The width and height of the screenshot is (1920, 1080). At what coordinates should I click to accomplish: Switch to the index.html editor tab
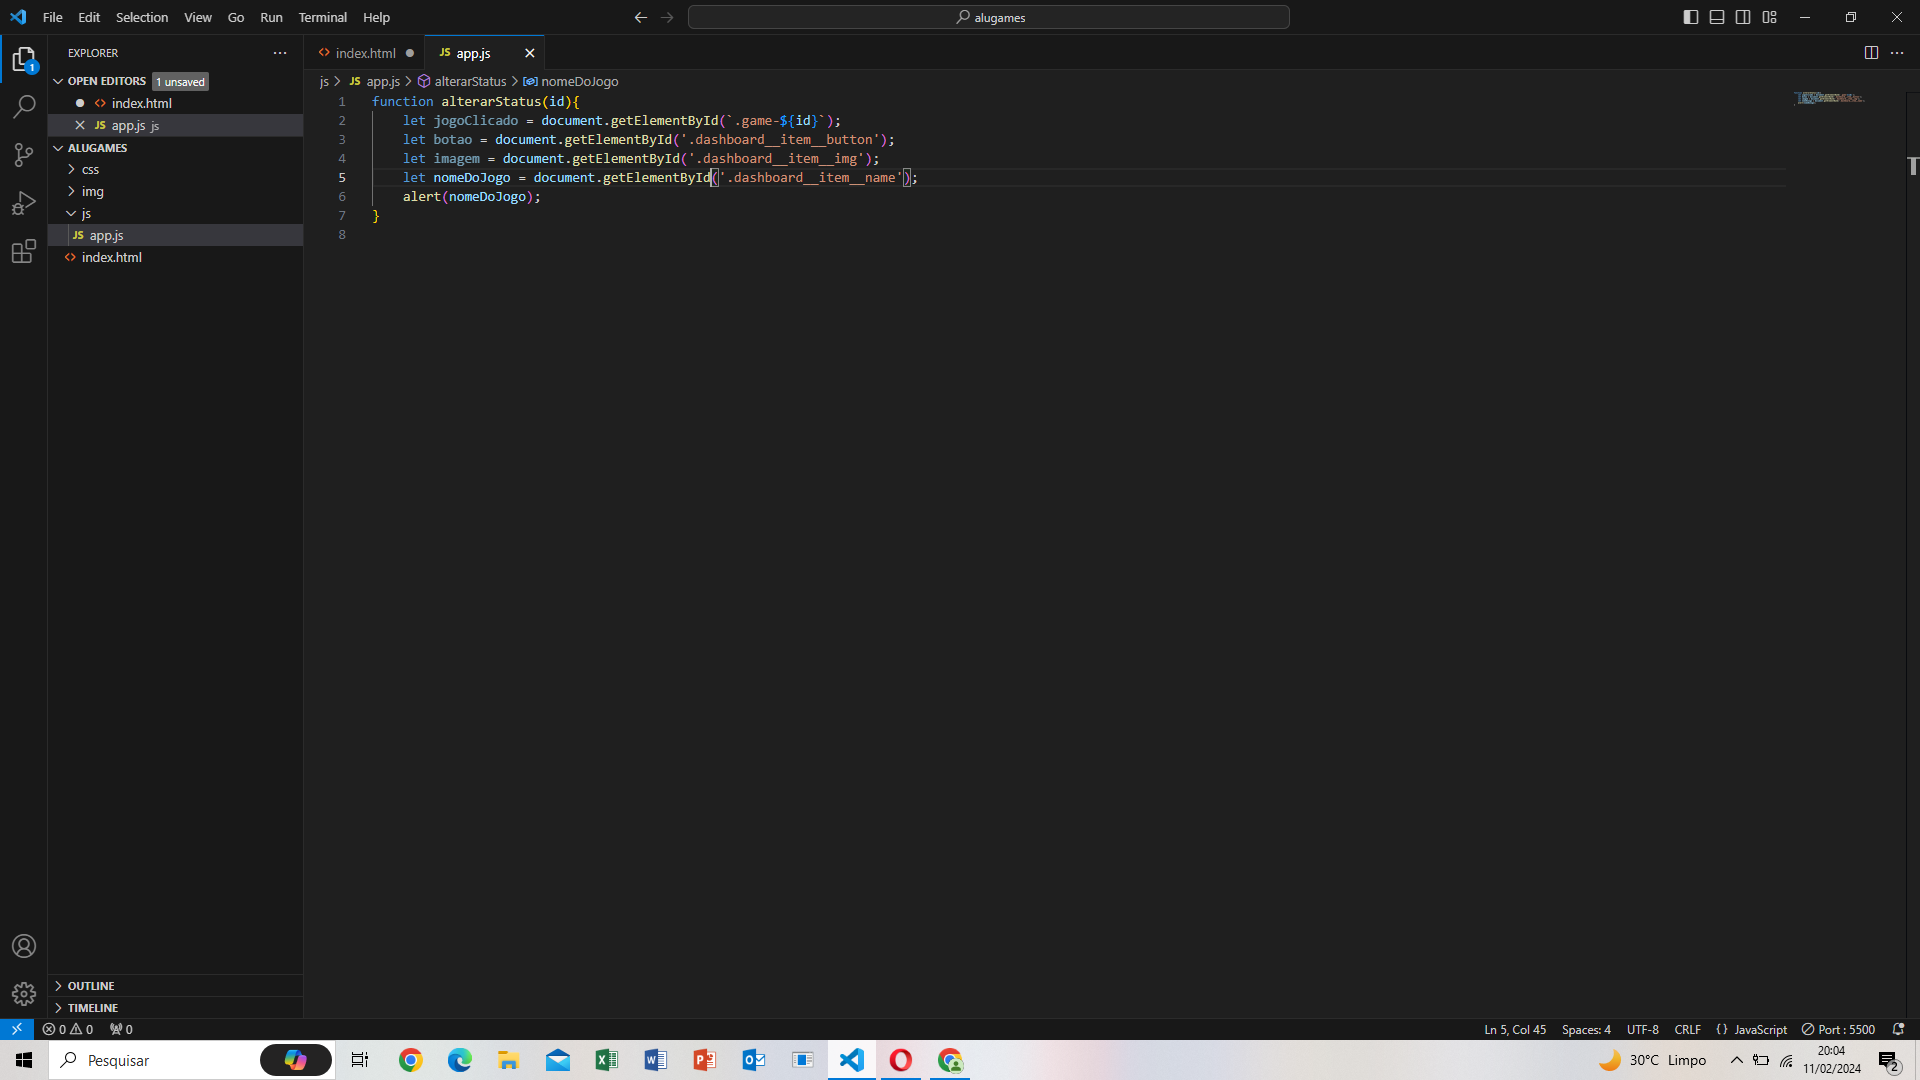(365, 53)
